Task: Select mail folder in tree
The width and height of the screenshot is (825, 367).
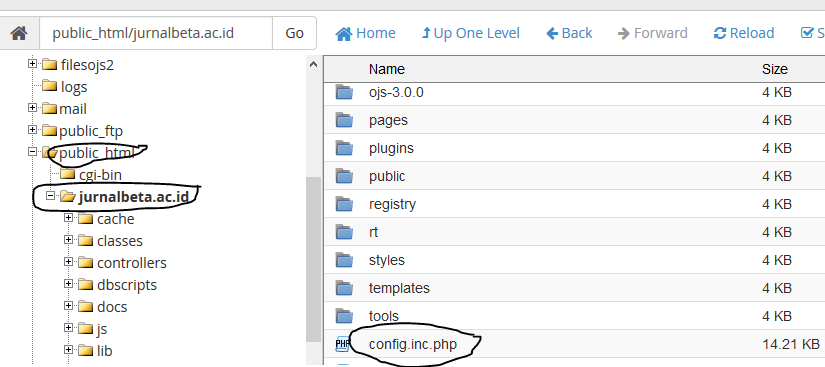Action: click(73, 109)
